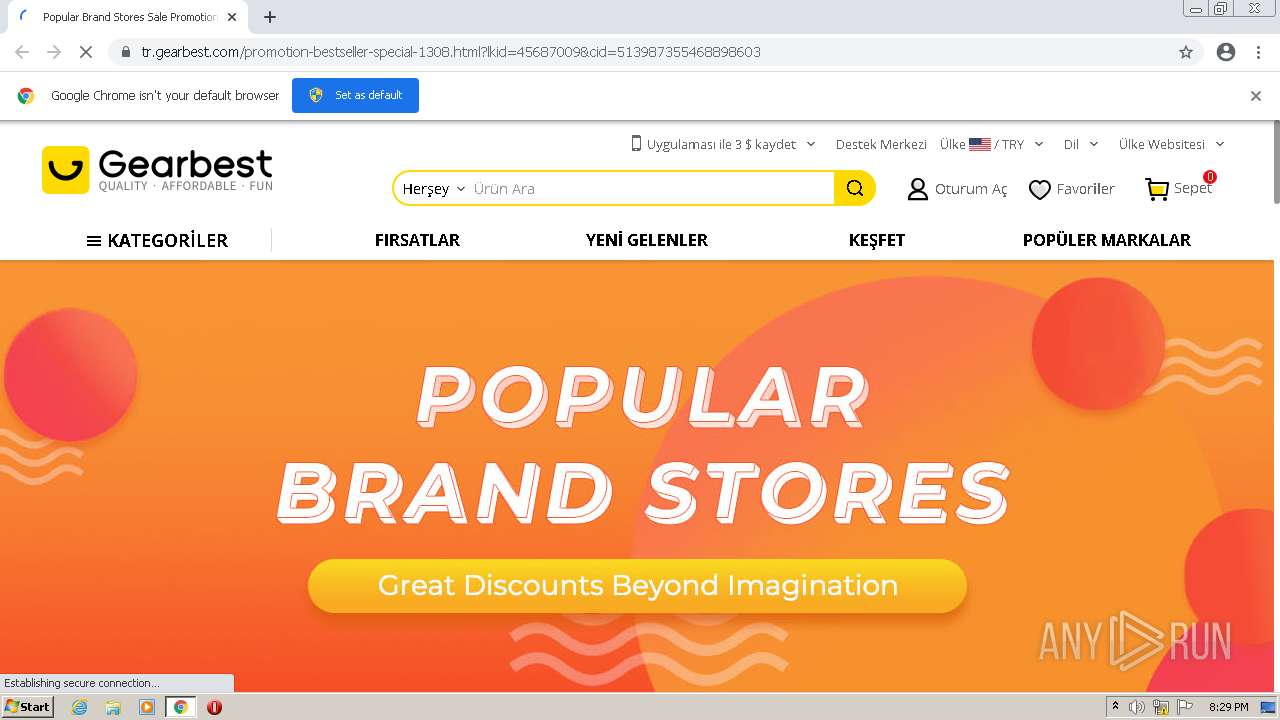Open the Destek Merkezi link

881,144
